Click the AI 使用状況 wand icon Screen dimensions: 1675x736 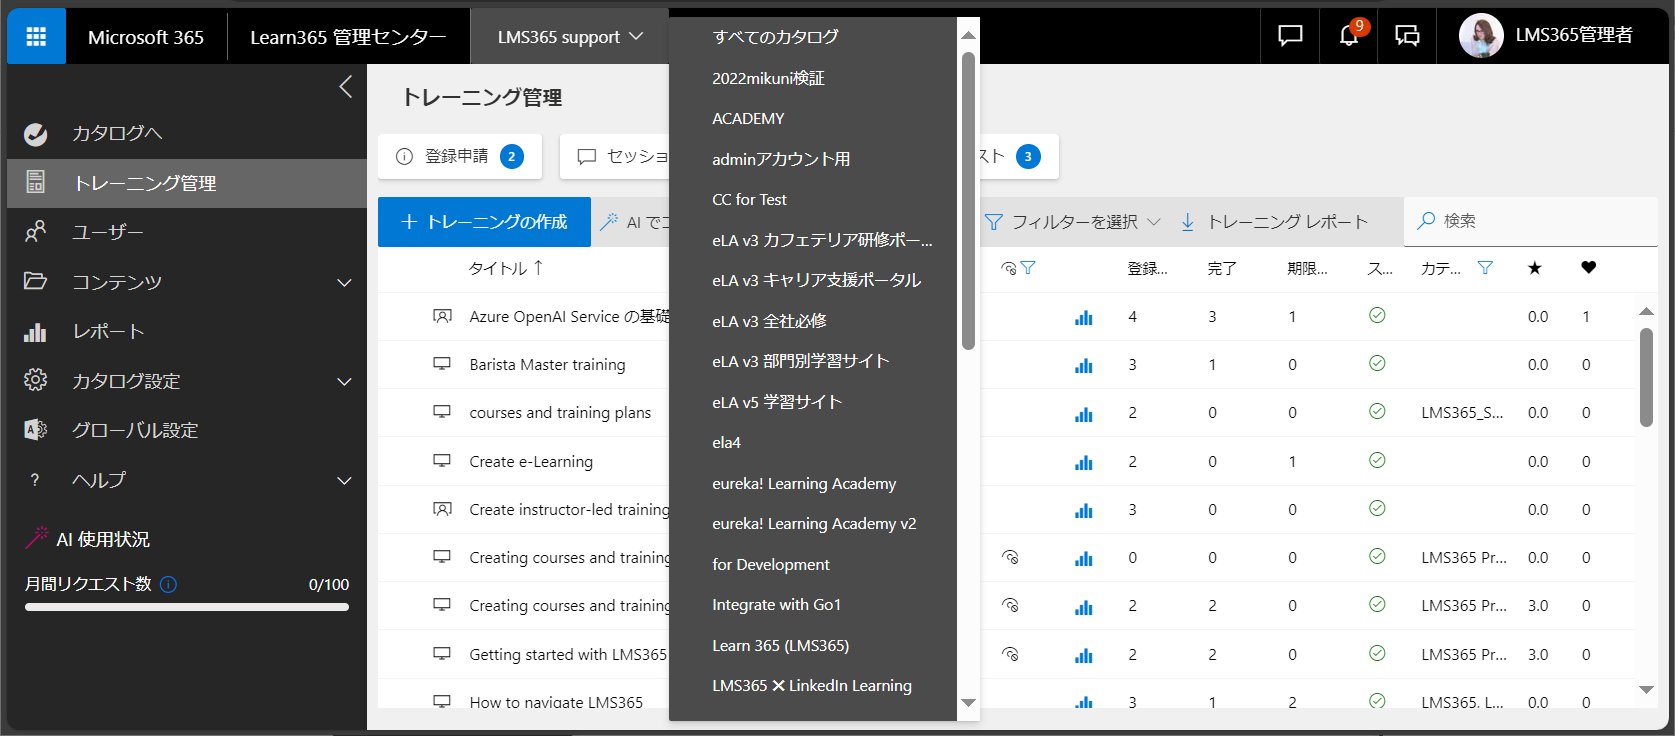click(x=37, y=538)
